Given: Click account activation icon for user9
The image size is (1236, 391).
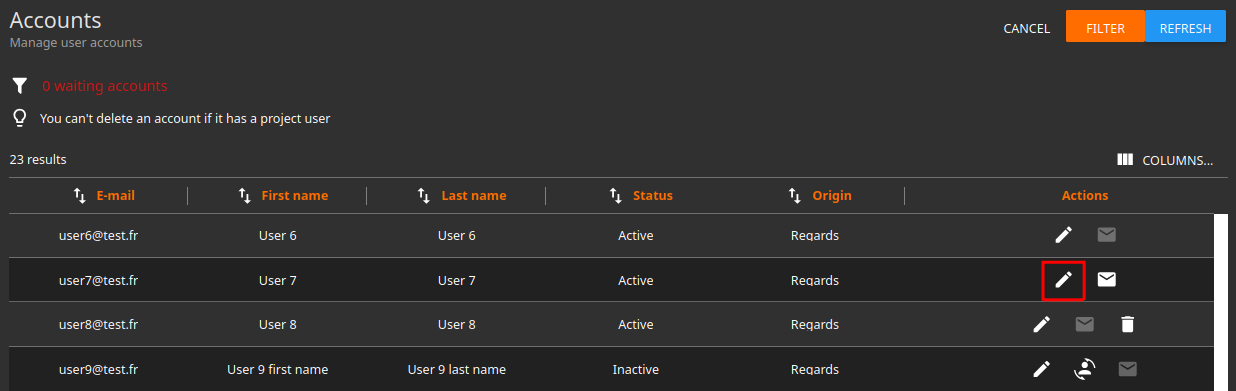Looking at the screenshot, I should pos(1084,369).
